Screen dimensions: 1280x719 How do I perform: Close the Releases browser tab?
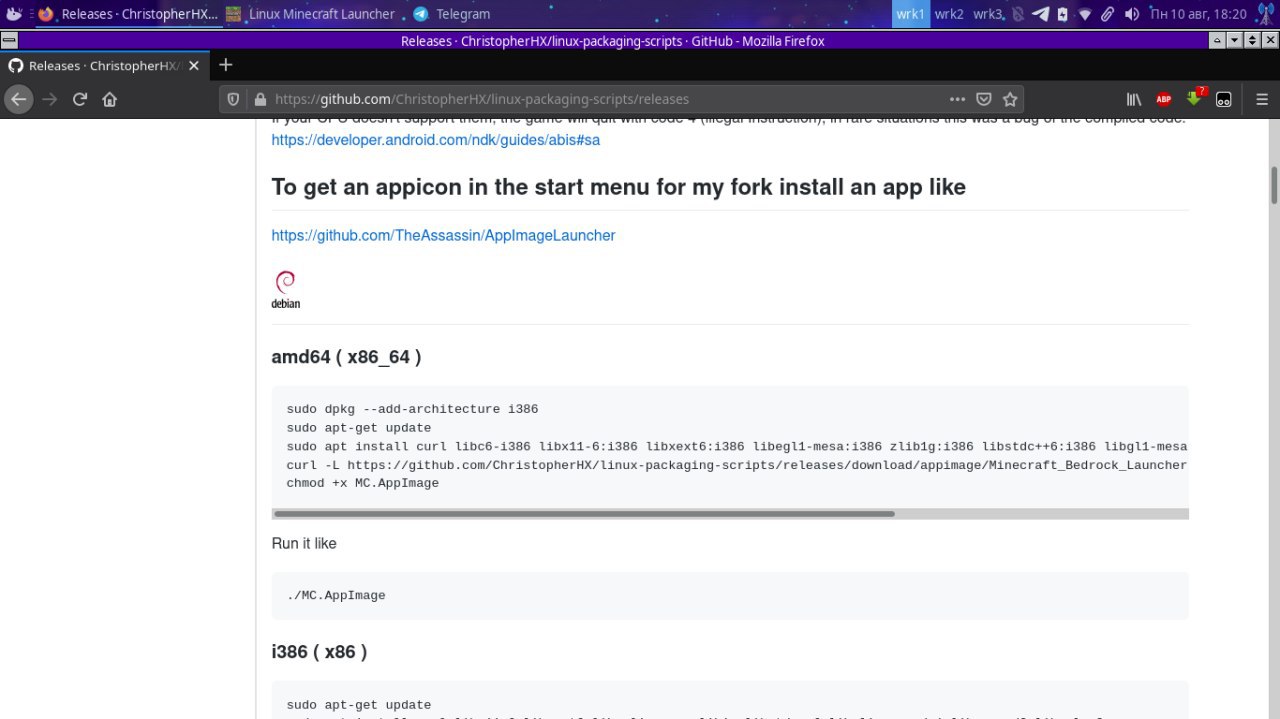coord(194,66)
